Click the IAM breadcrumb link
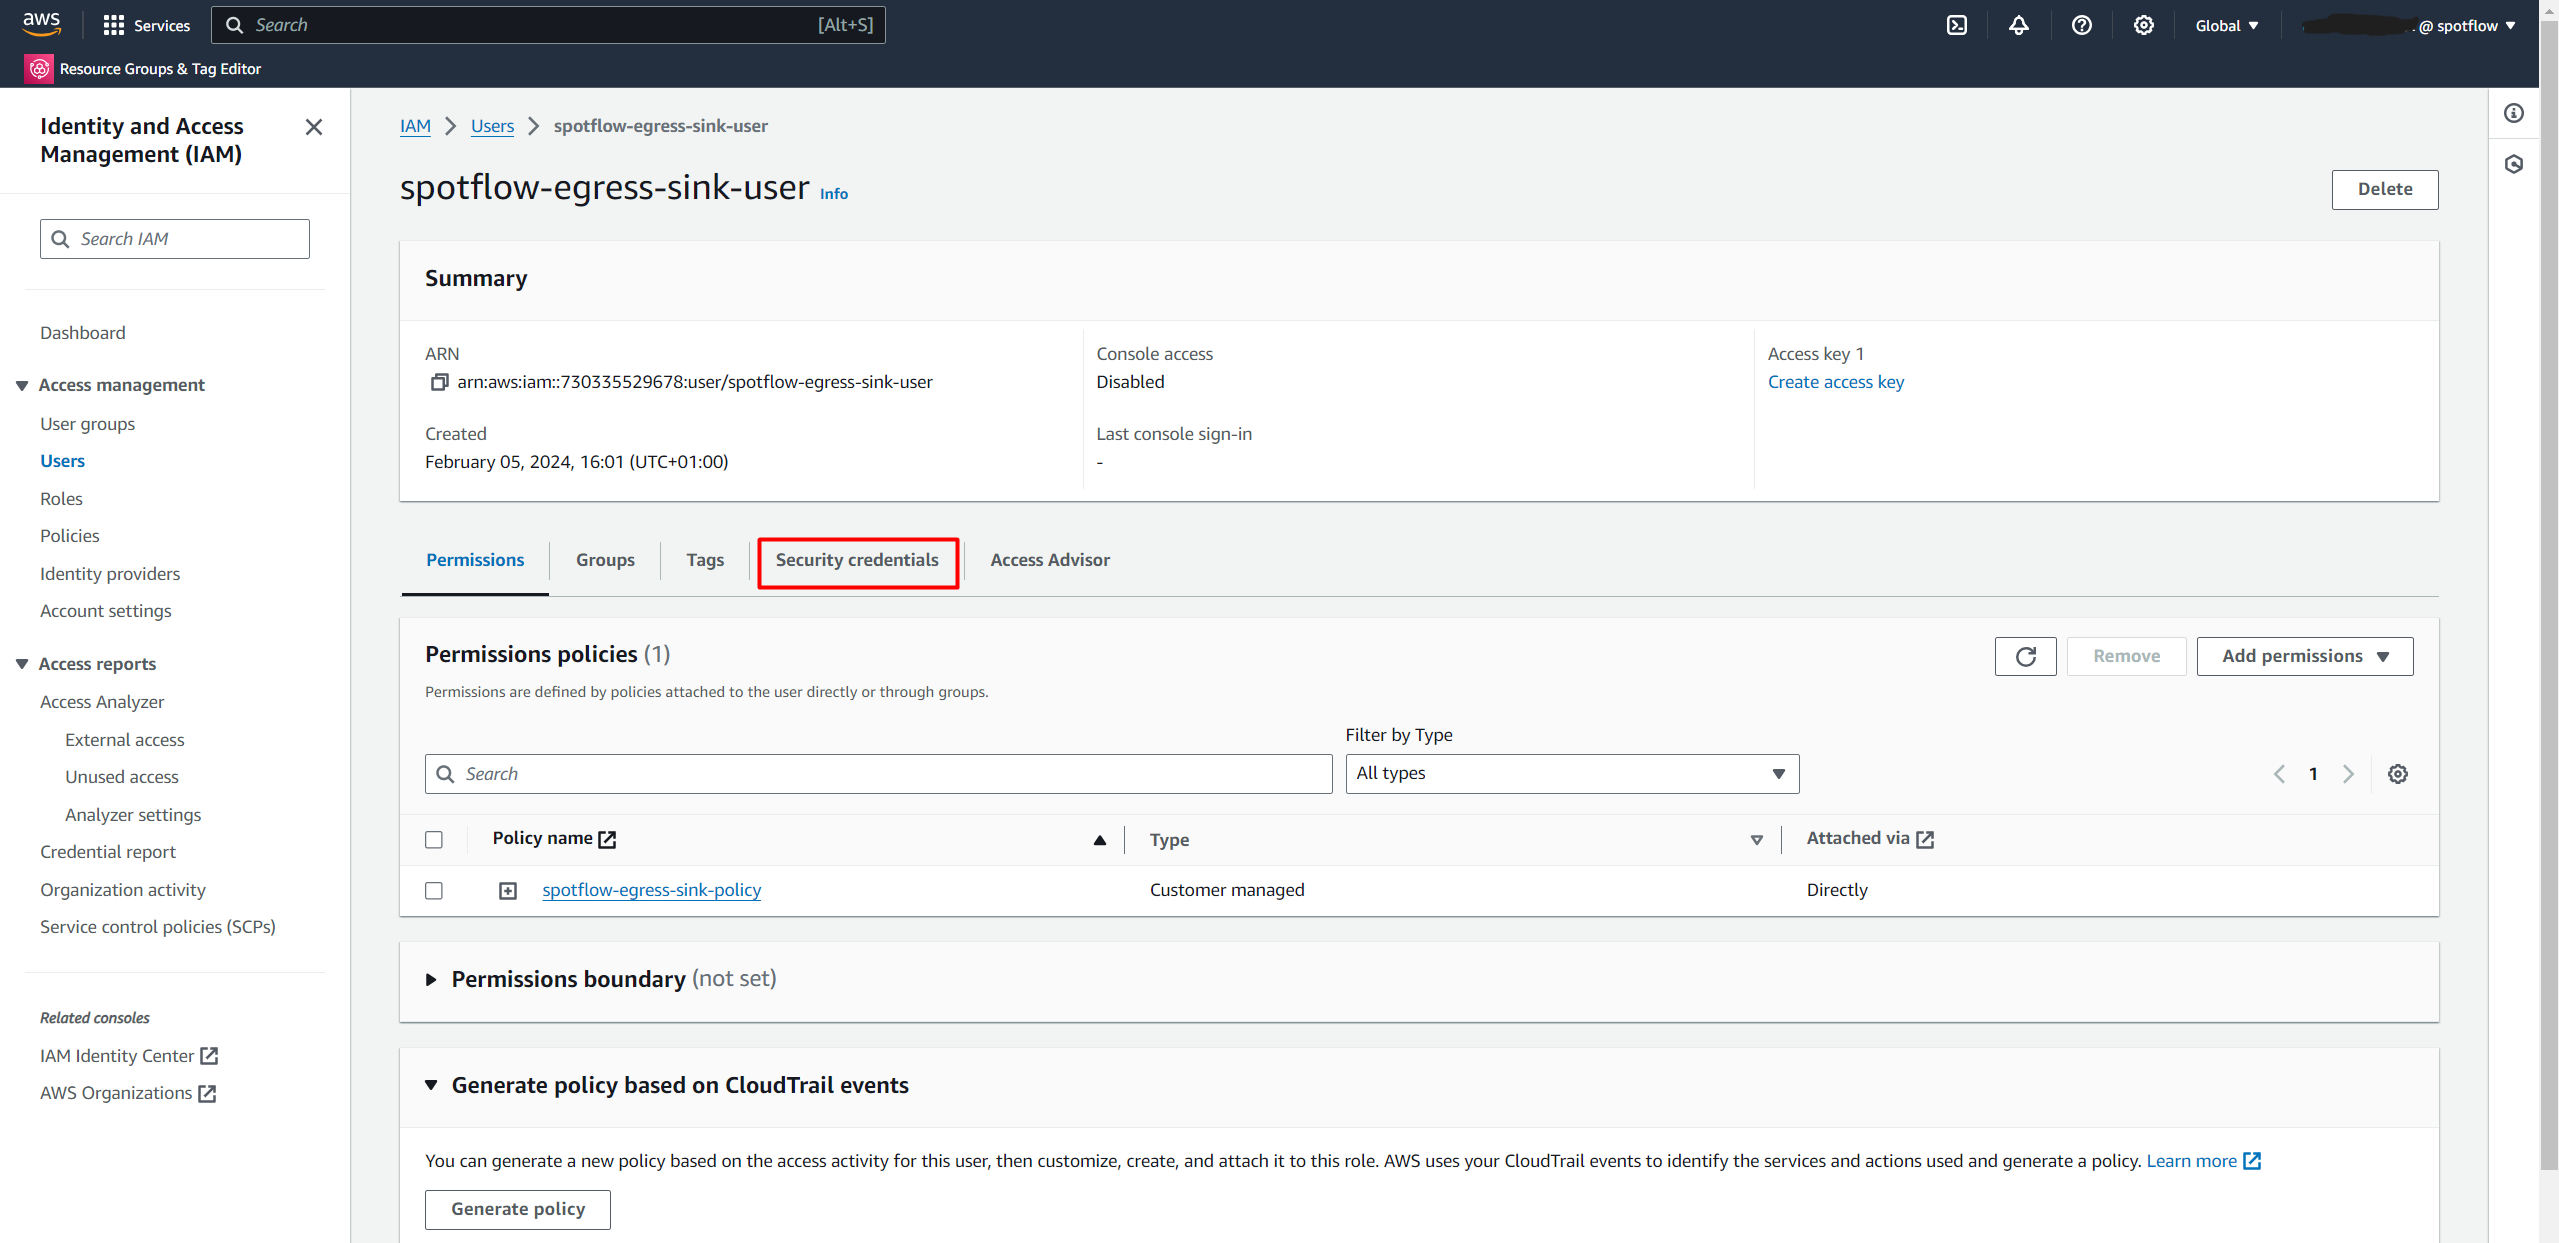Image resolution: width=2559 pixels, height=1243 pixels. click(x=415, y=126)
